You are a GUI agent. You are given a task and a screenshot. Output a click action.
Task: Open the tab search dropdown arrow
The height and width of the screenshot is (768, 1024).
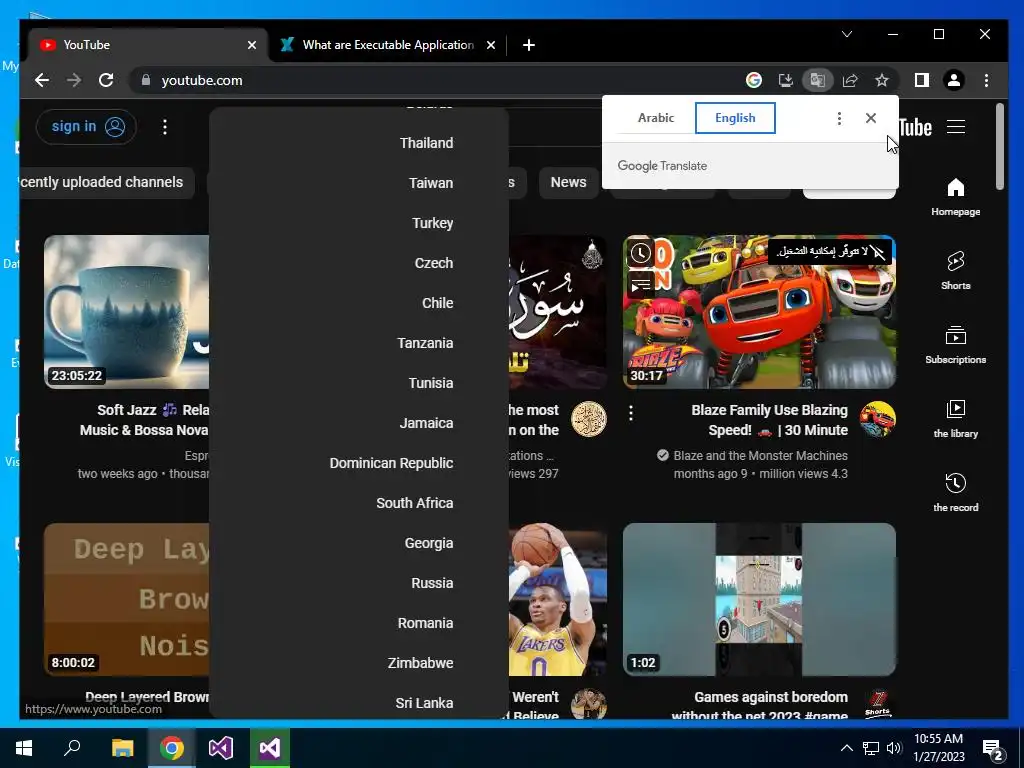click(x=847, y=34)
